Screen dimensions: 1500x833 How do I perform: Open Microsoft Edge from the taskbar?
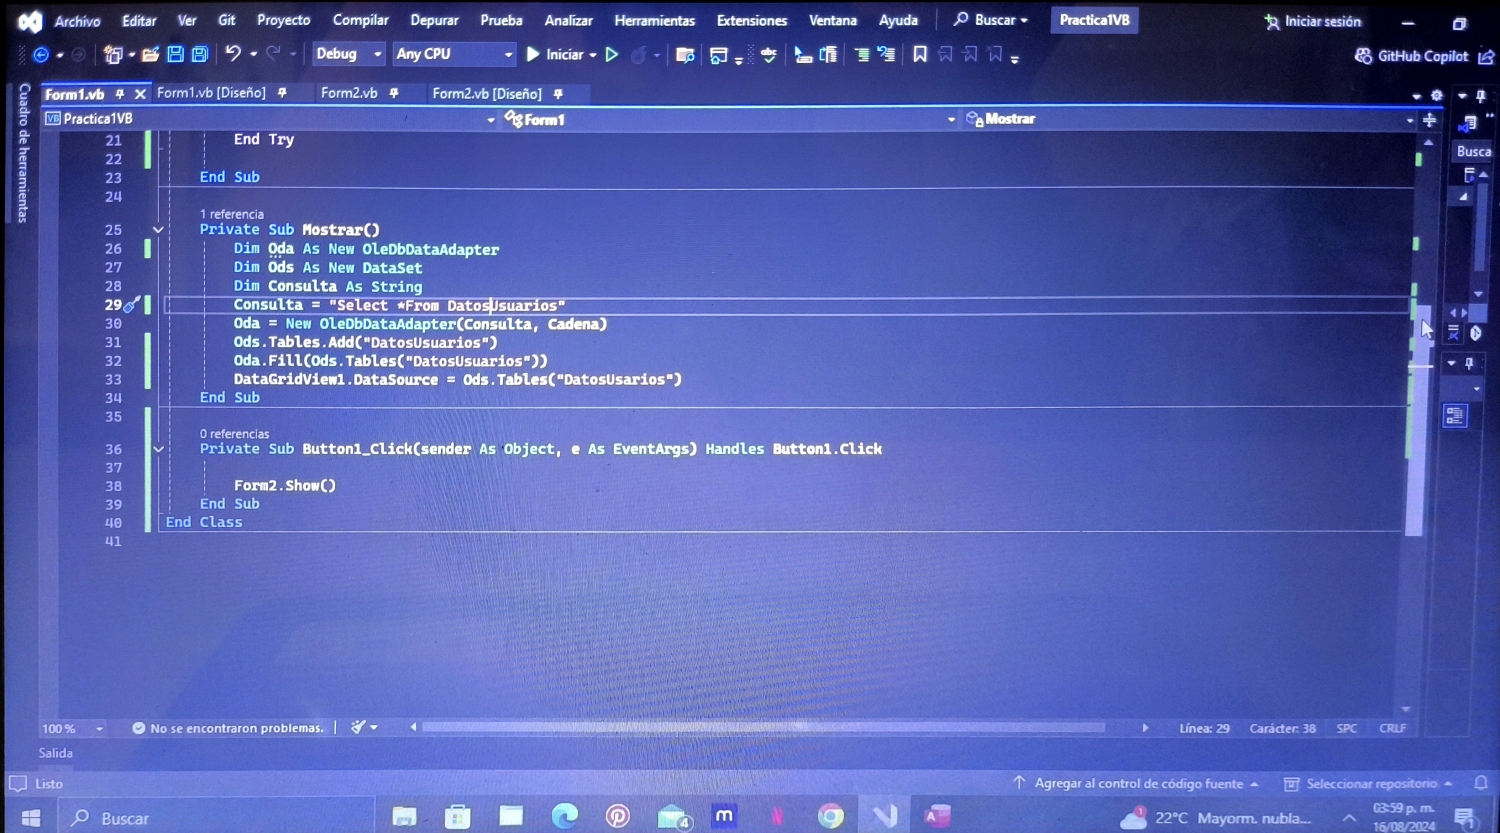click(564, 816)
